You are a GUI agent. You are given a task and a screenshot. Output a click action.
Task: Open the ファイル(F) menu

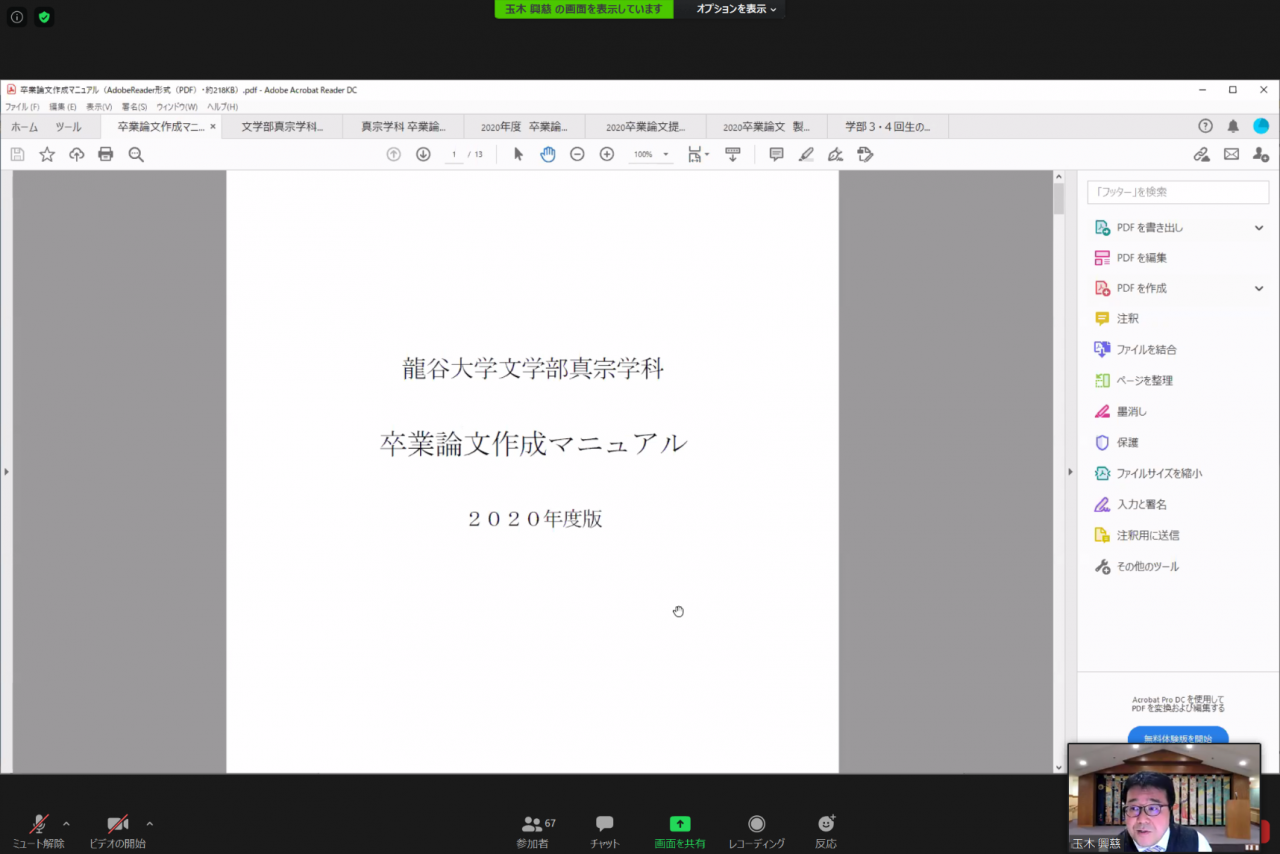tap(22, 107)
